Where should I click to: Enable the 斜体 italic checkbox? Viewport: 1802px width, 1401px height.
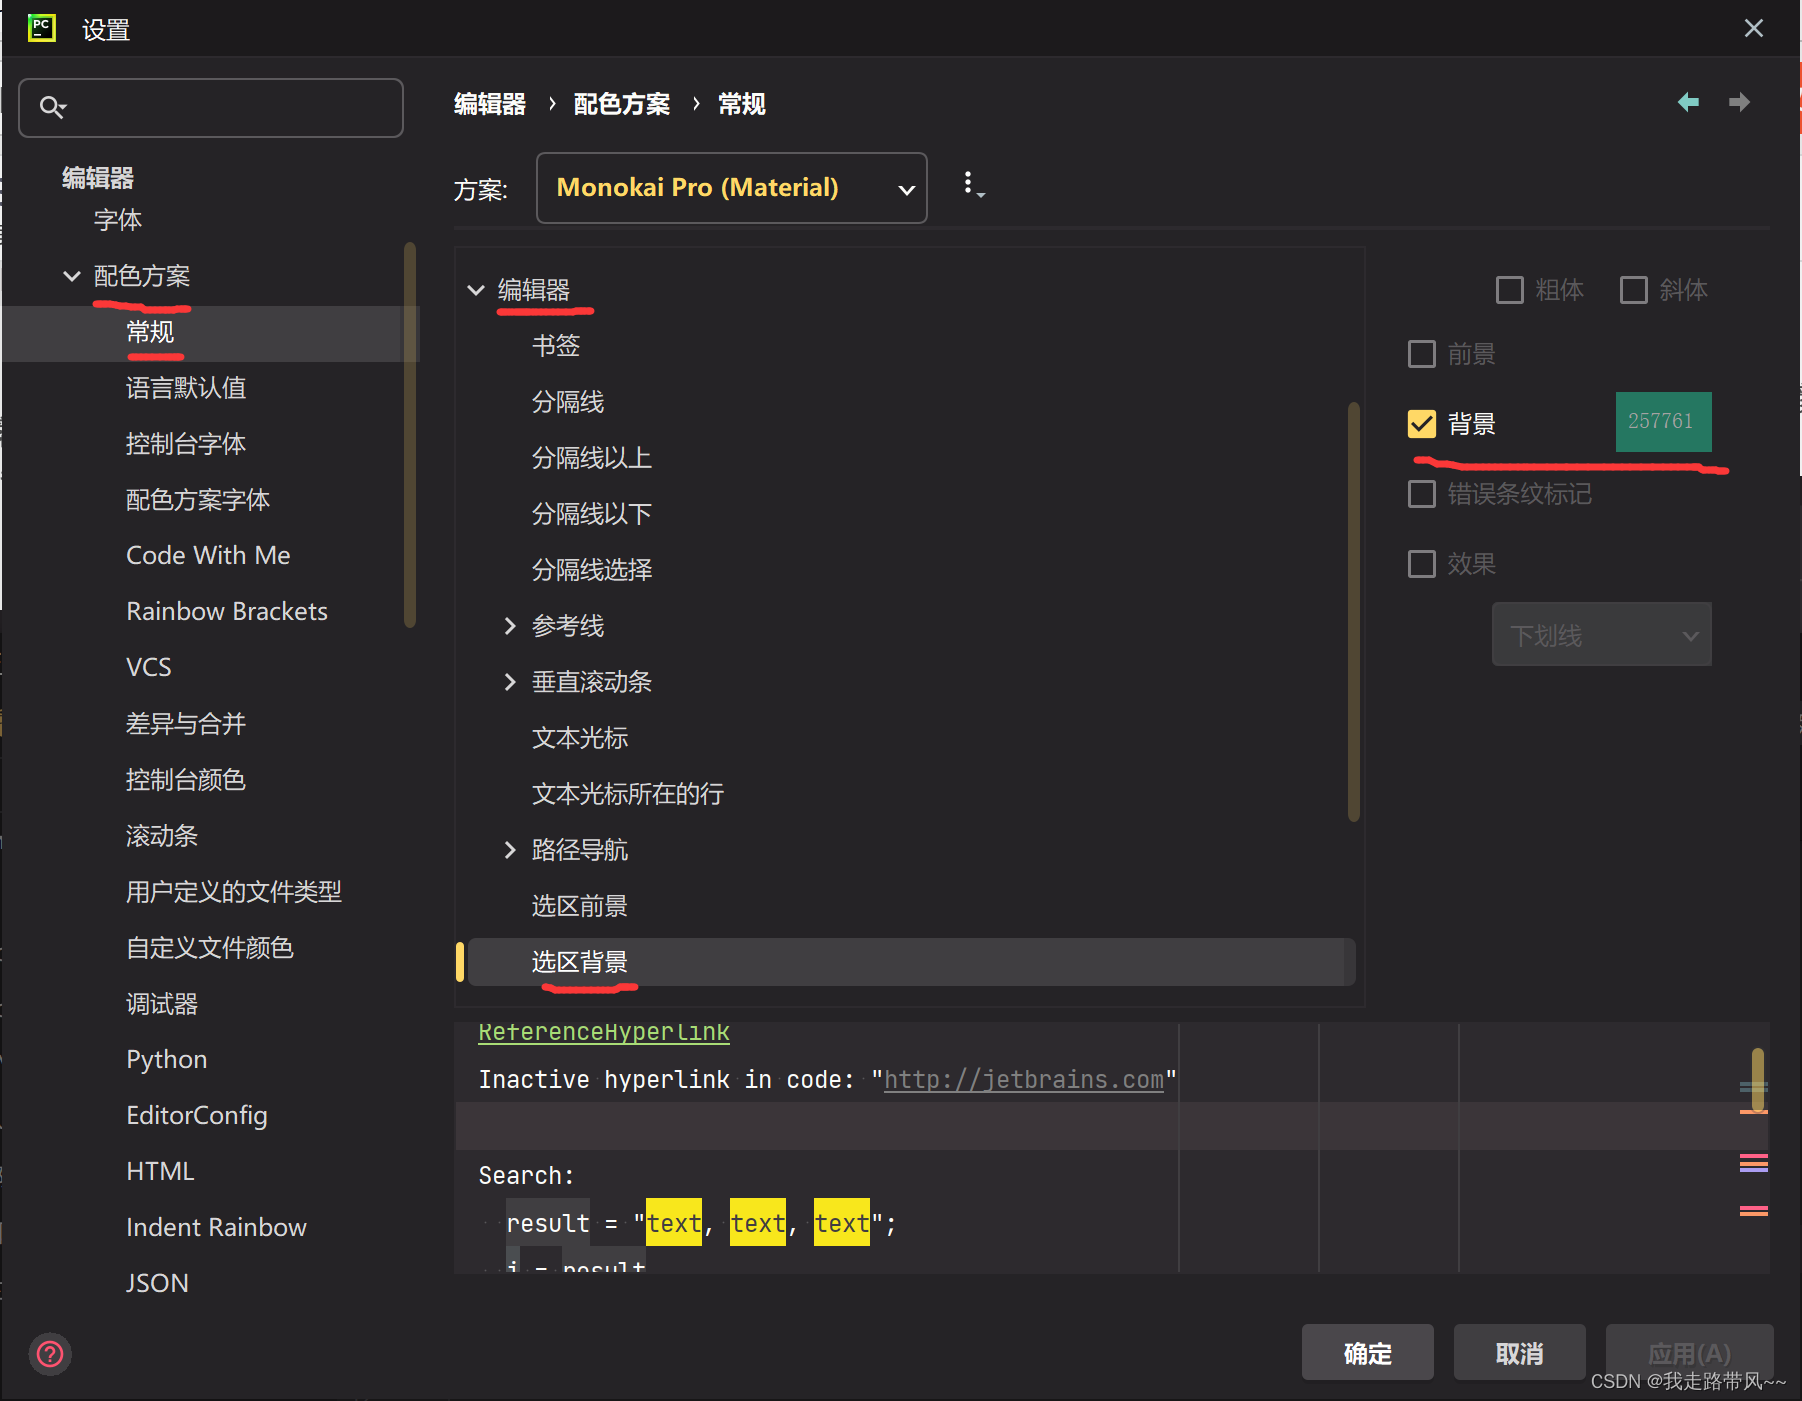point(1634,289)
